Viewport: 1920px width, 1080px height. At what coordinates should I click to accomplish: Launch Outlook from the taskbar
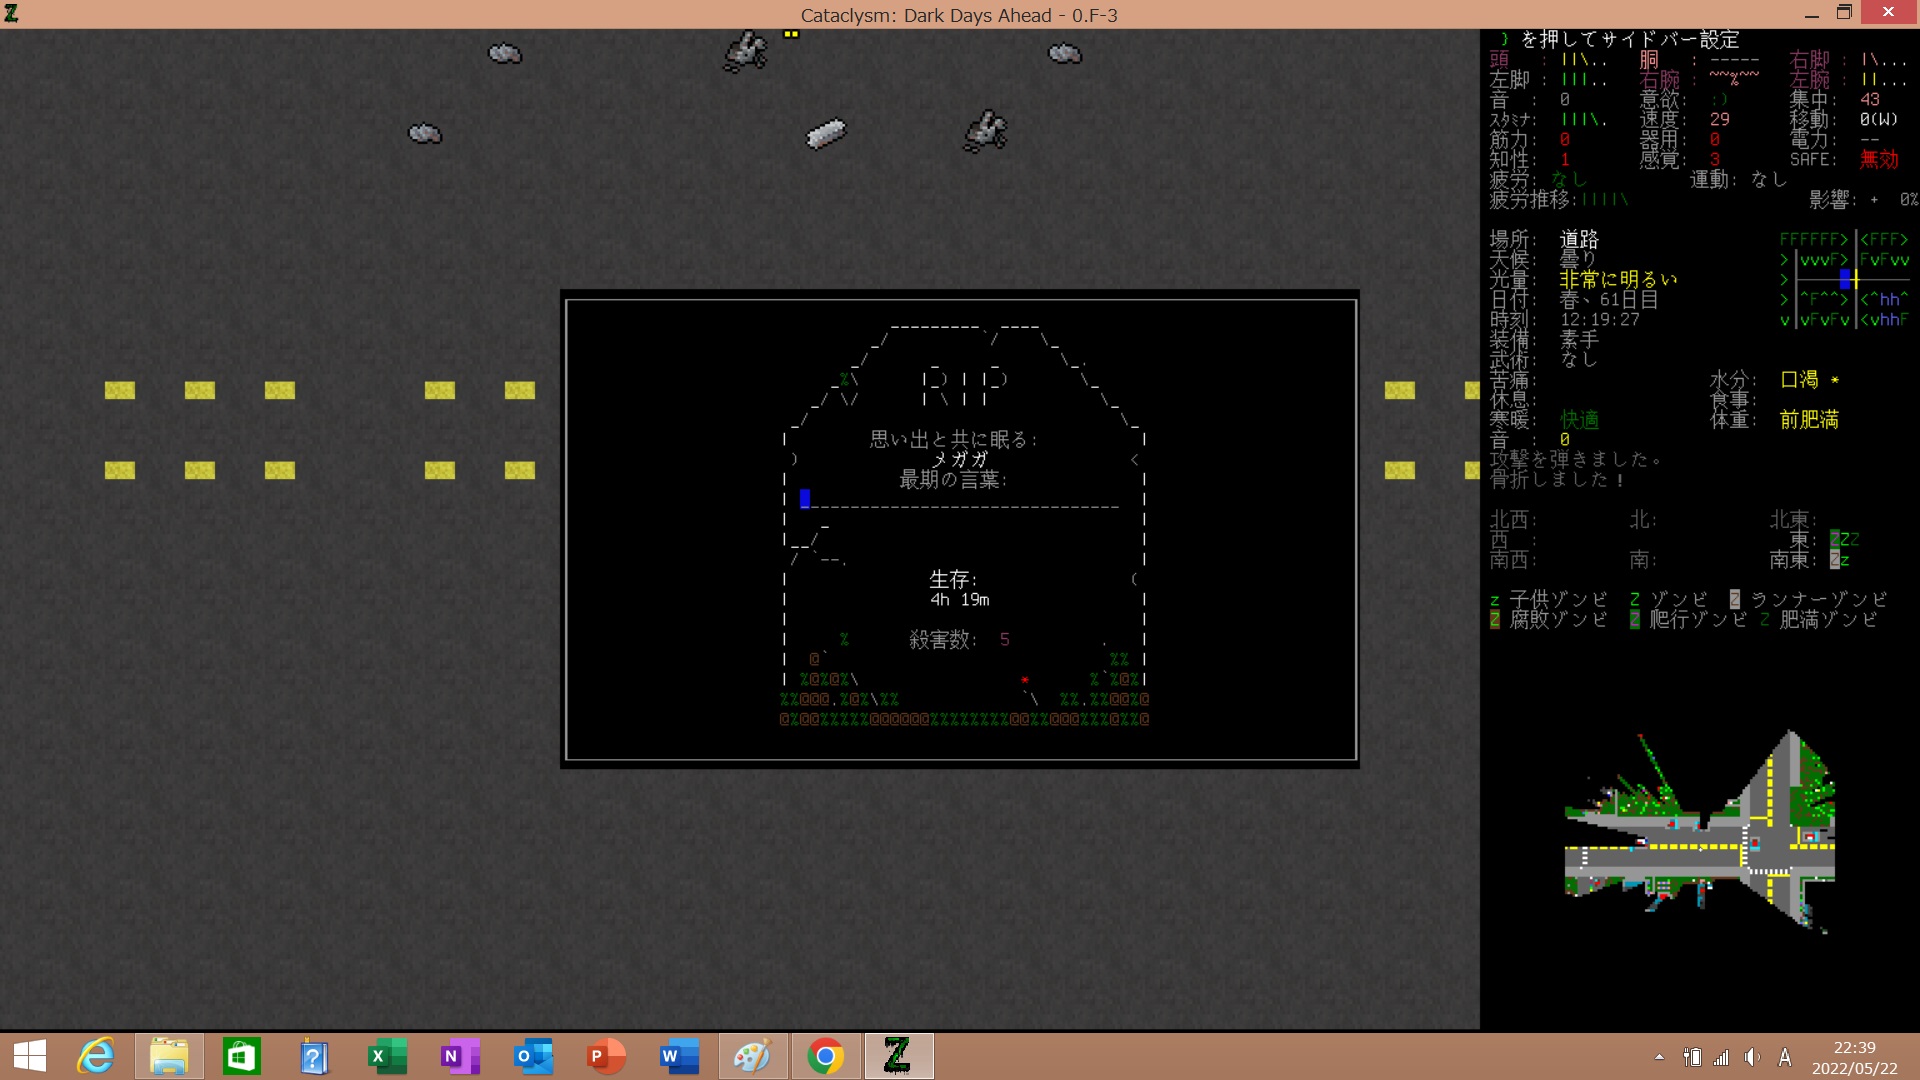pyautogui.click(x=533, y=1056)
